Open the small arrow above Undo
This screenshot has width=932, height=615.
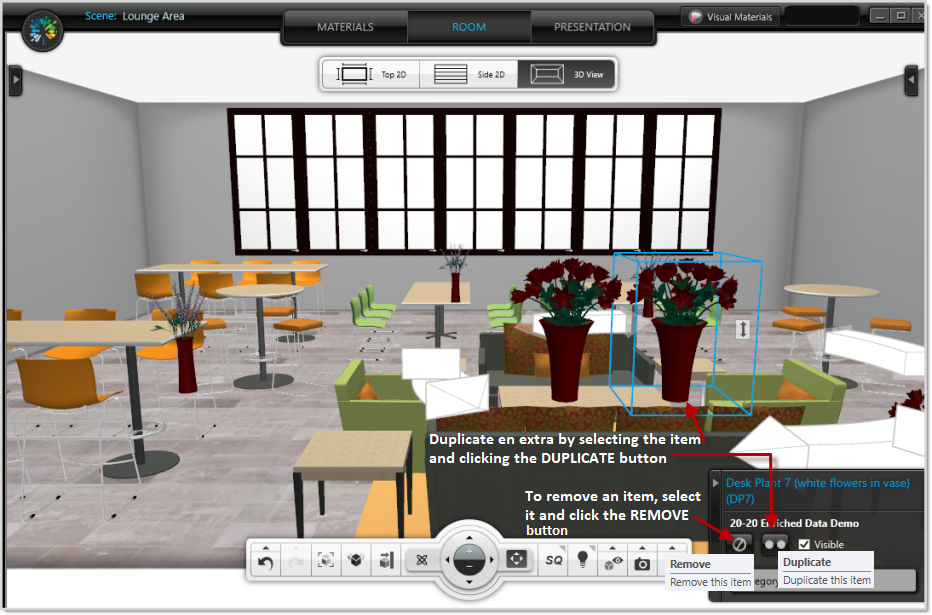tap(266, 548)
